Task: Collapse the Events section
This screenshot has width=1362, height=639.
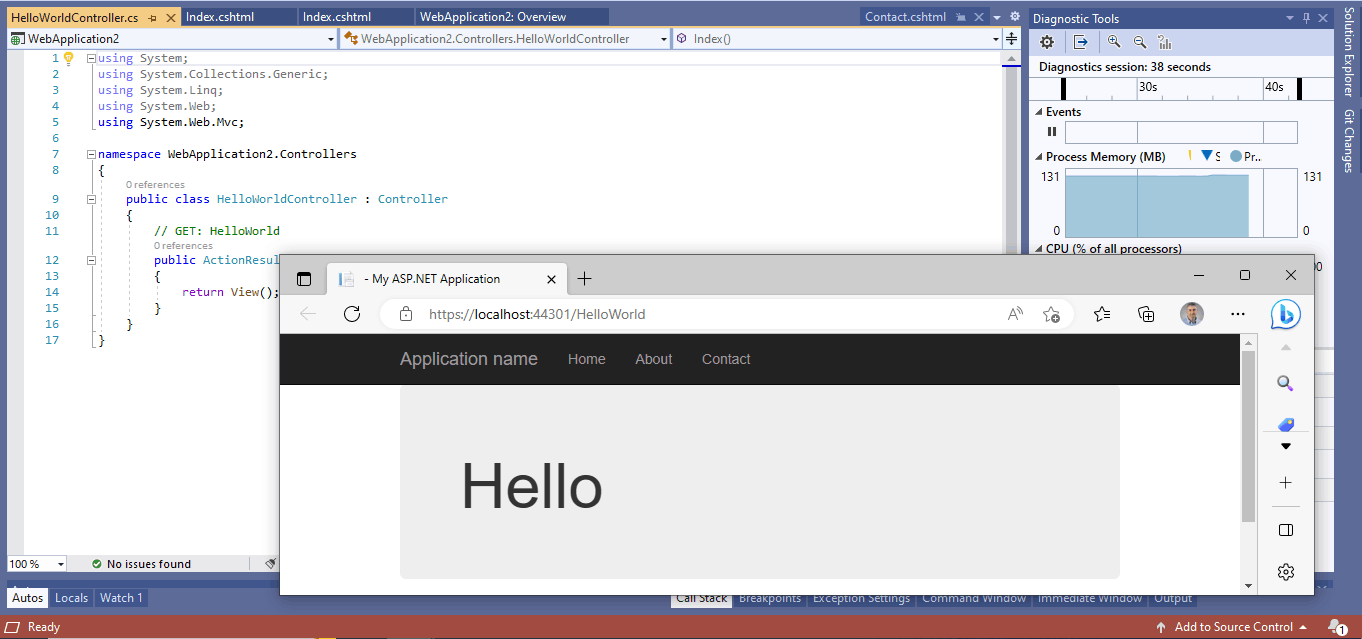Action: pos(1038,112)
